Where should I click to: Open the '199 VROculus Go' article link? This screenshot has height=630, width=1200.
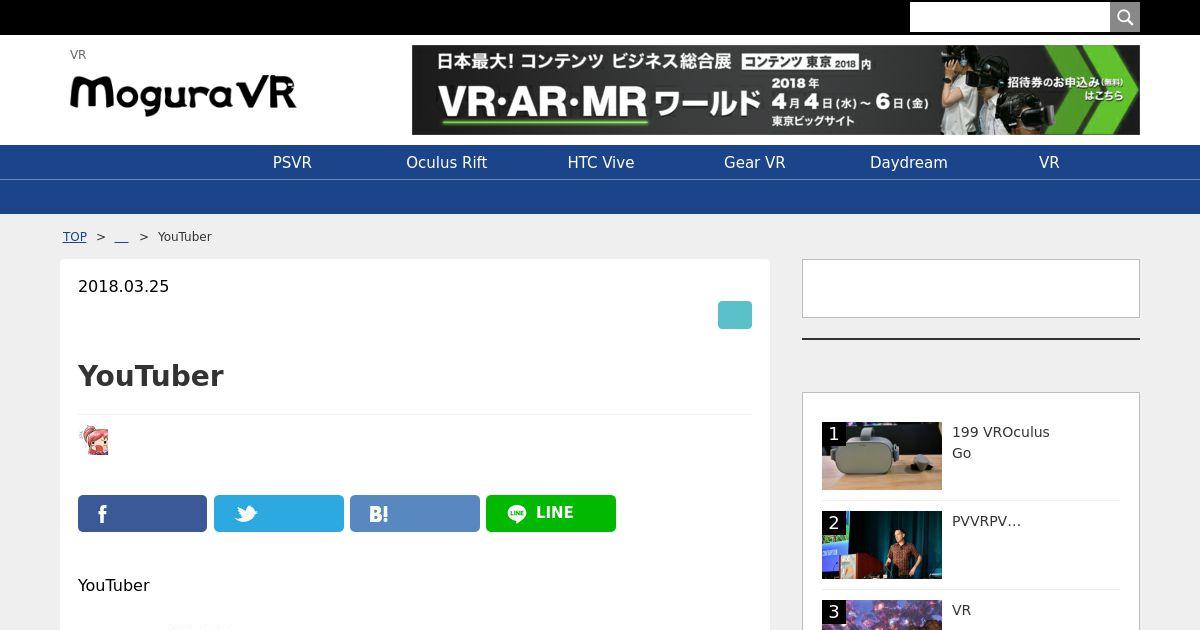pyautogui.click(x=1001, y=442)
